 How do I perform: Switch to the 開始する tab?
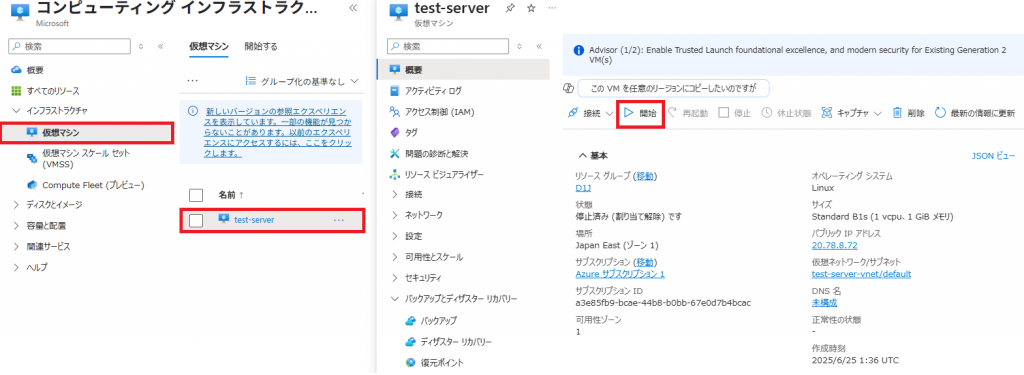pos(261,46)
